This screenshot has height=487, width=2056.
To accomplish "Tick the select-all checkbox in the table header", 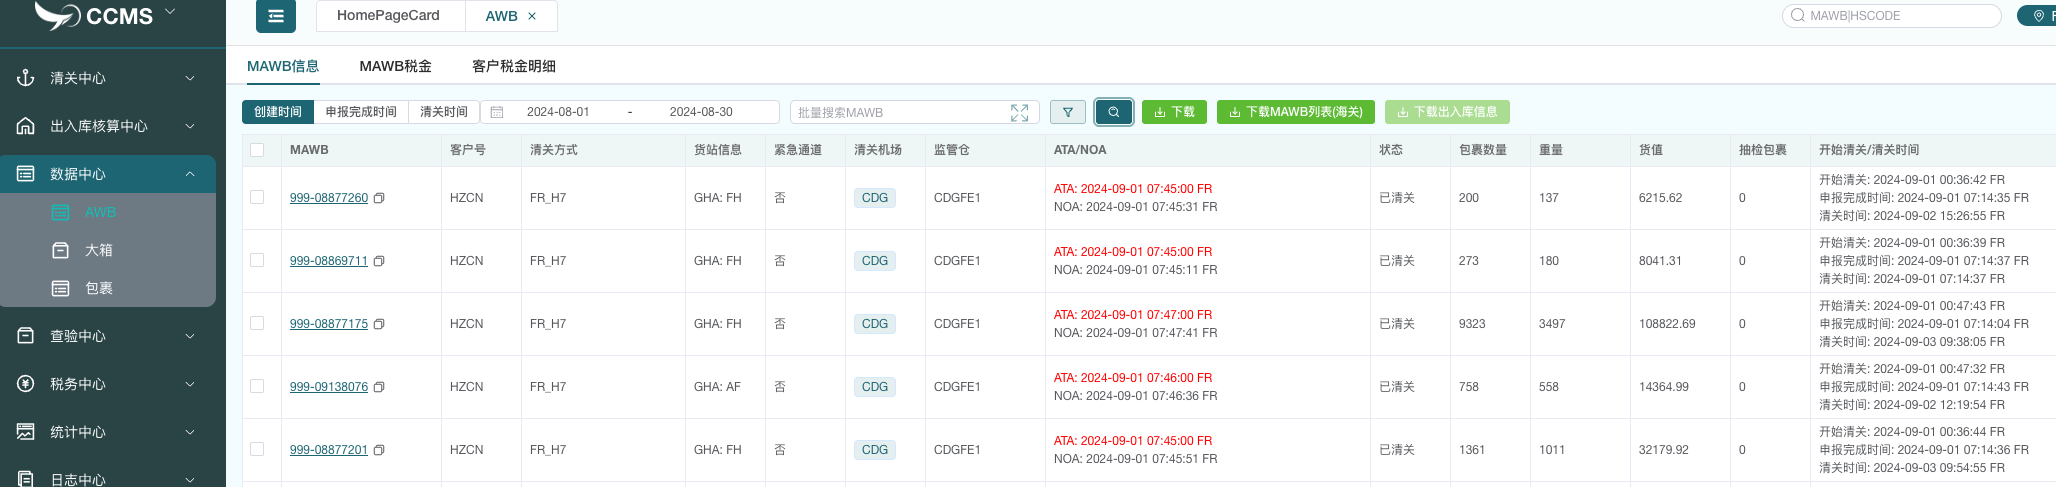I will (x=257, y=150).
